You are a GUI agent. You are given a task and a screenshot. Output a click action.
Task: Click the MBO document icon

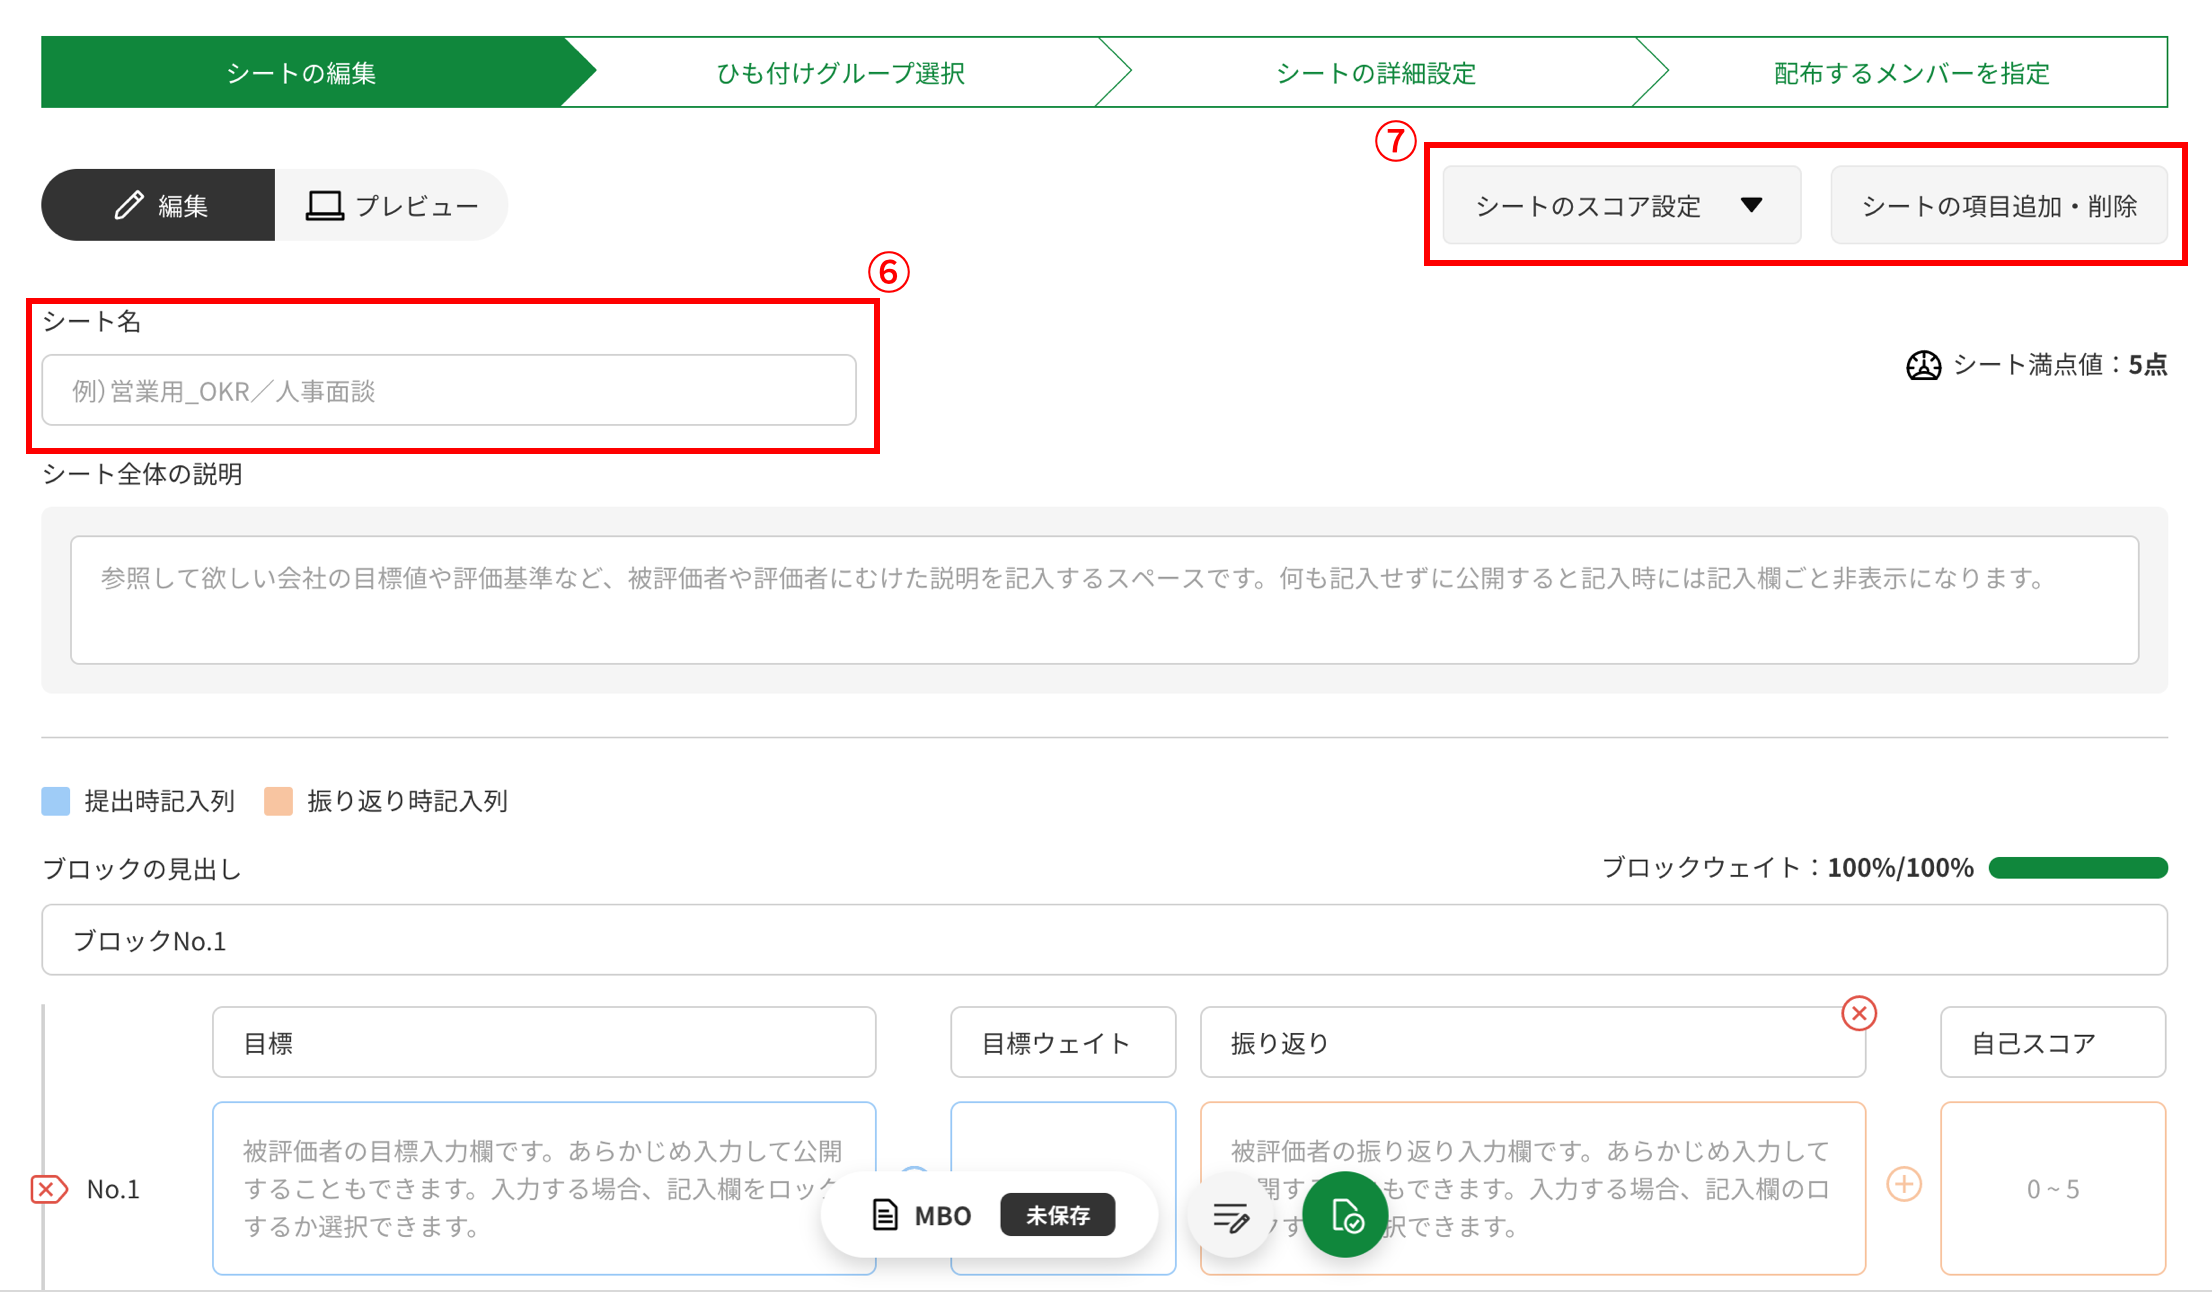point(885,1215)
